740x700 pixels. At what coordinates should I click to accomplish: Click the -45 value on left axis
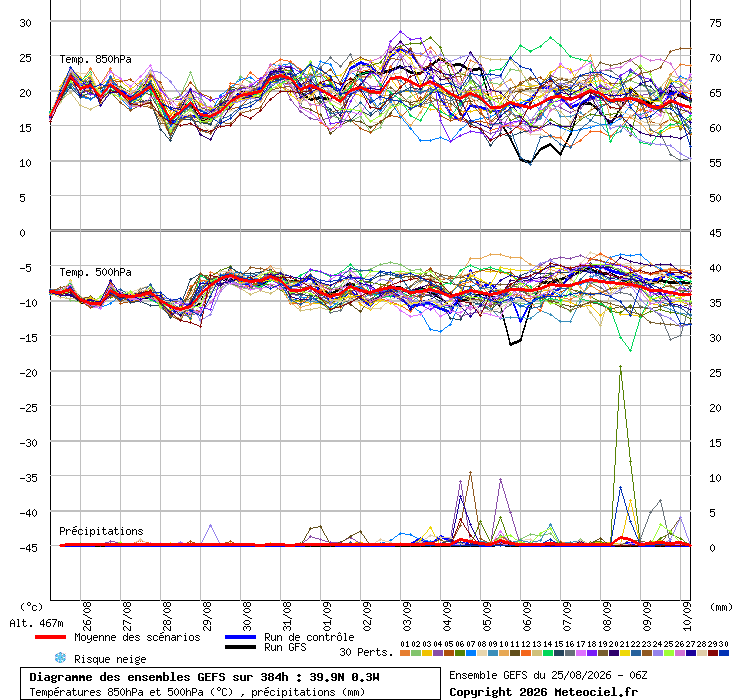coord(28,548)
